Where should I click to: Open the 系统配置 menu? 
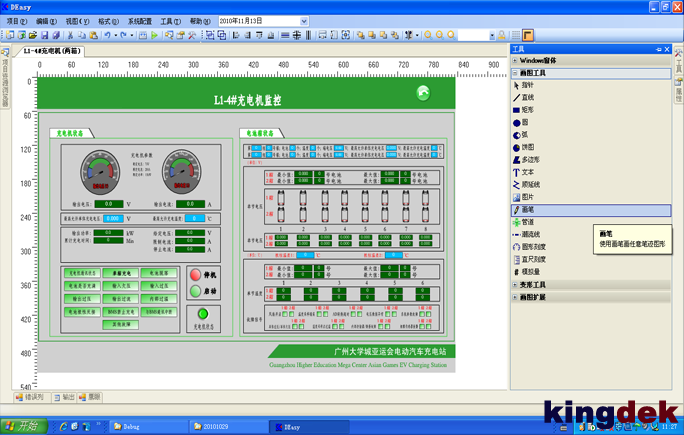coord(140,21)
